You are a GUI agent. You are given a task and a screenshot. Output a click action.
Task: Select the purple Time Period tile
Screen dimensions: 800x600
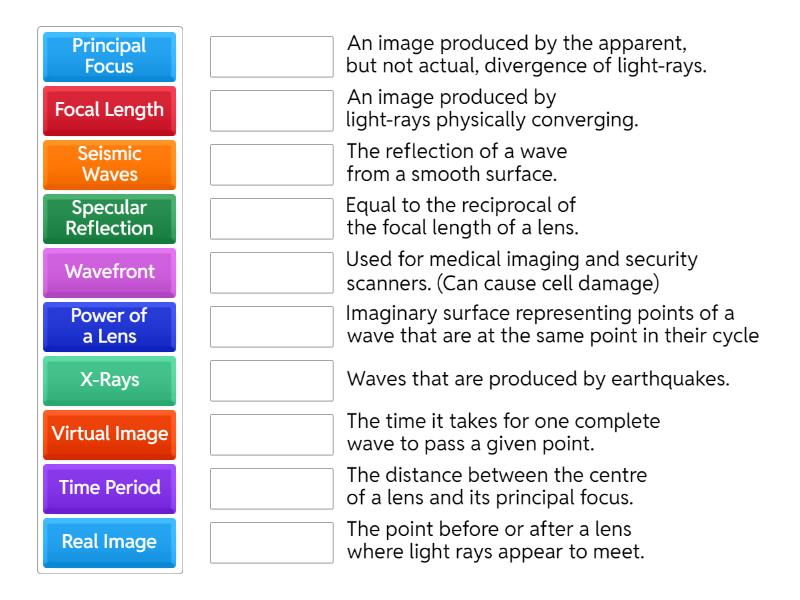click(110, 489)
